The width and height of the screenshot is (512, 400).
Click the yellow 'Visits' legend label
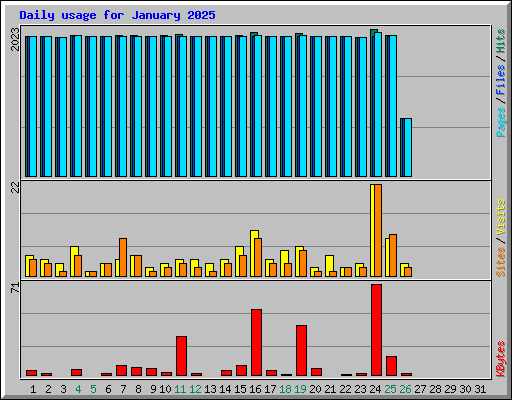(500, 217)
